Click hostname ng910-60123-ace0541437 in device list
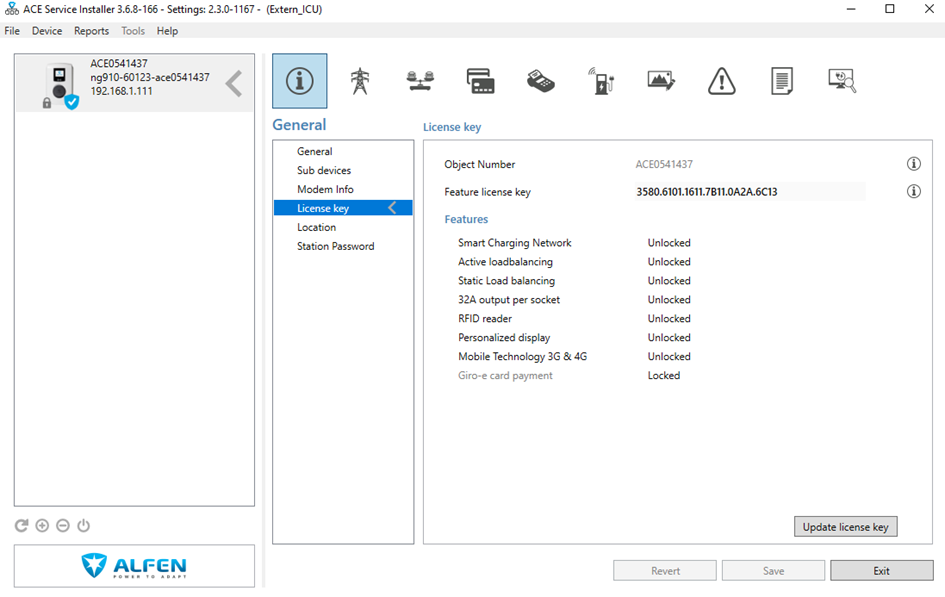 tap(150, 77)
